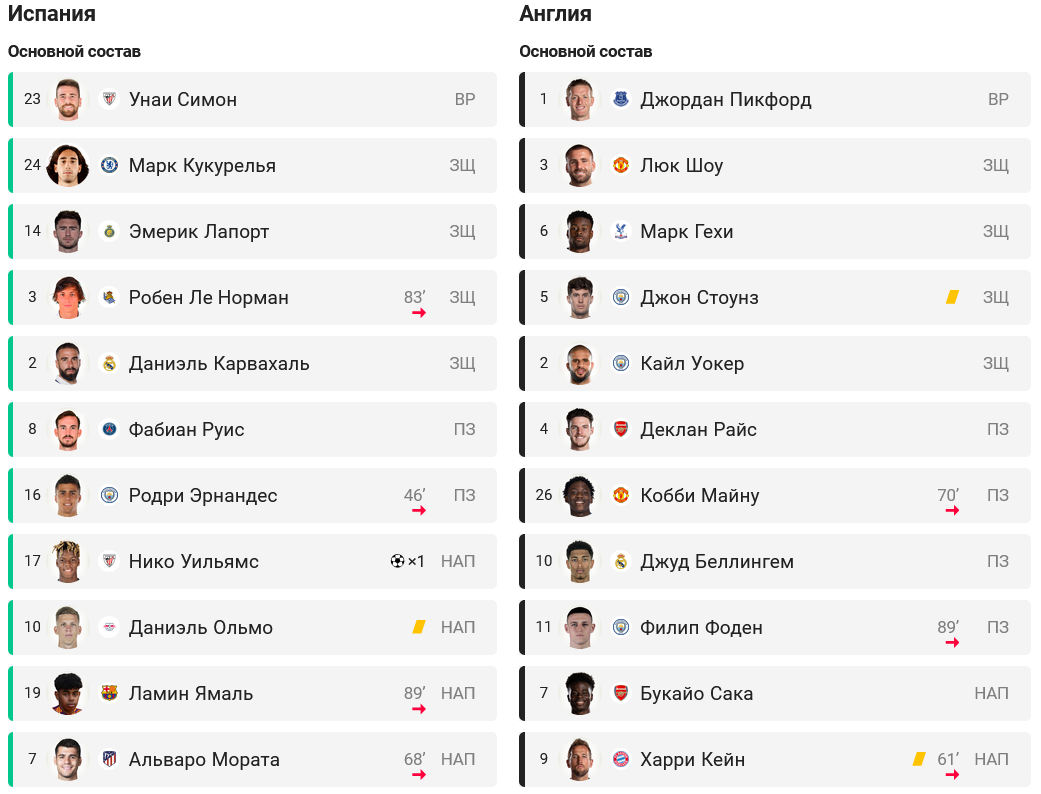1041x794 pixels.
Task: Open player name Букайо Сака
Action: click(697, 693)
